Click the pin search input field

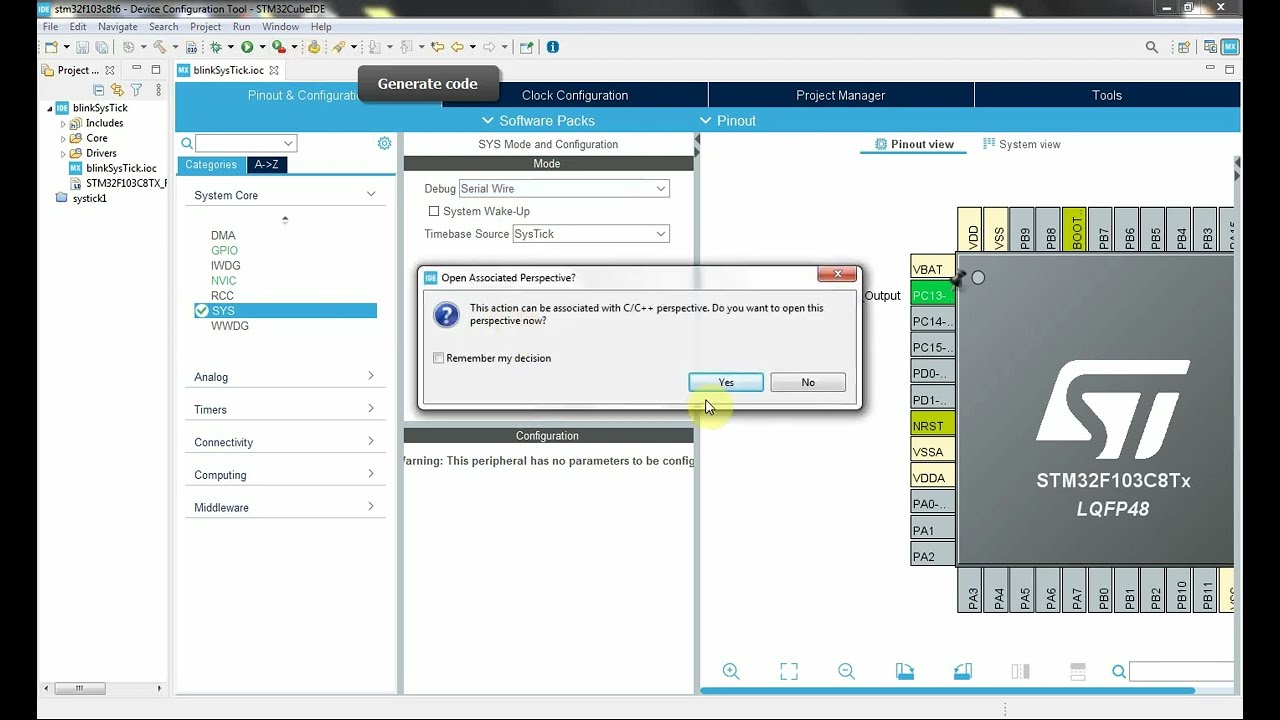tap(1181, 672)
